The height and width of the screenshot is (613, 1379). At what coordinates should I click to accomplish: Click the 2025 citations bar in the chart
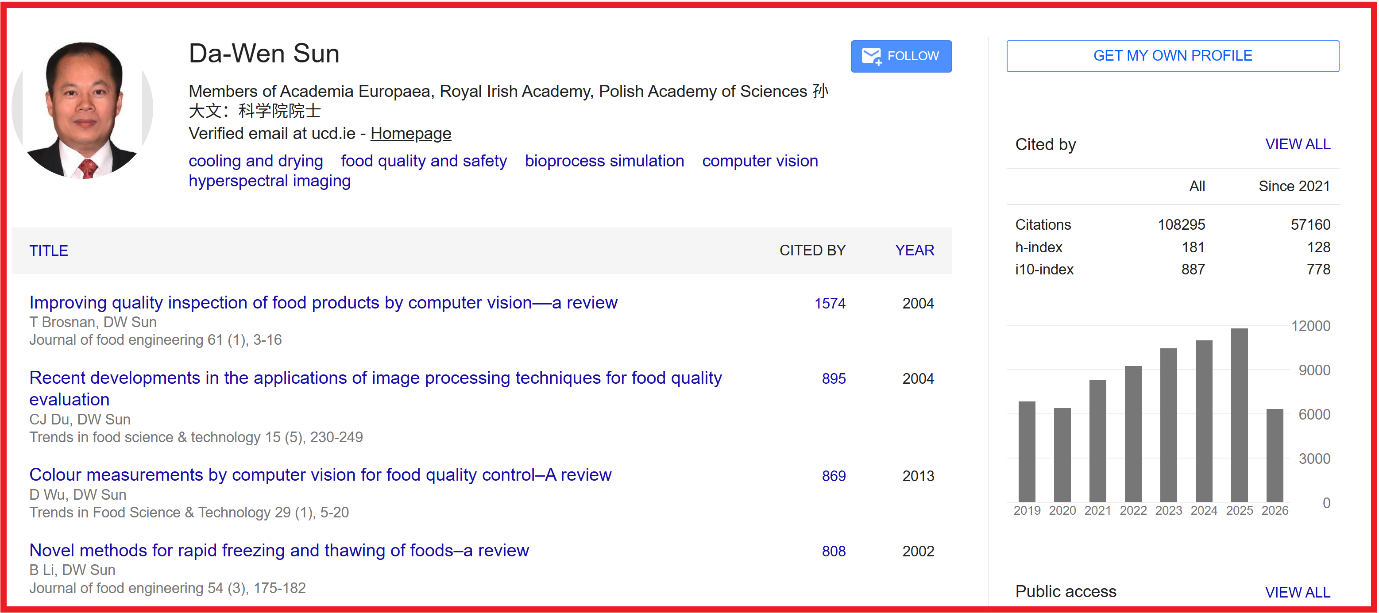1240,415
